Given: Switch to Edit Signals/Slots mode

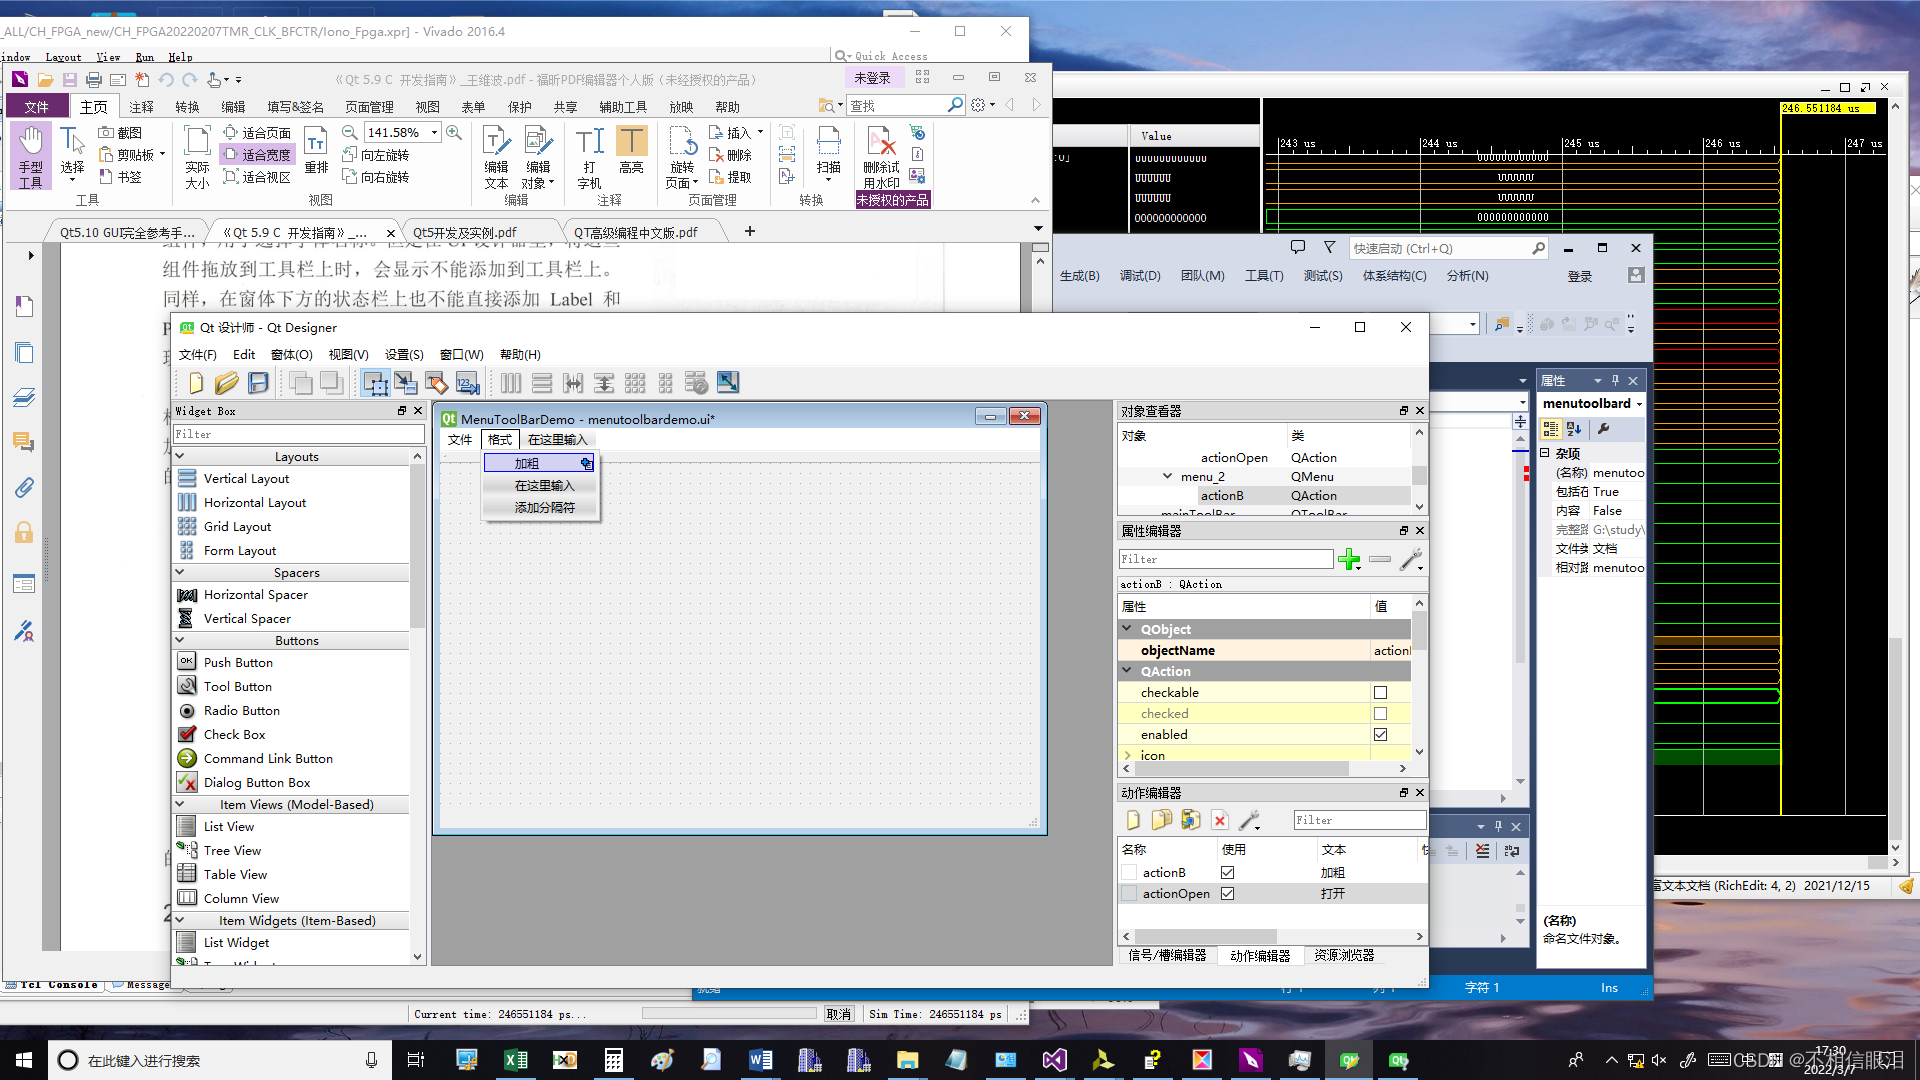Looking at the screenshot, I should click(x=406, y=382).
